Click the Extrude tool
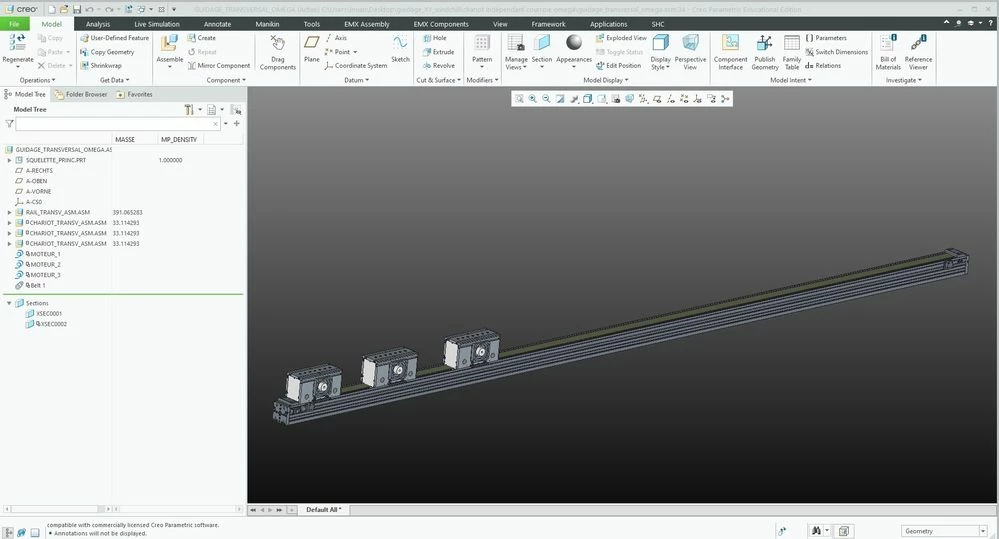This screenshot has height=539, width=999. (438, 52)
